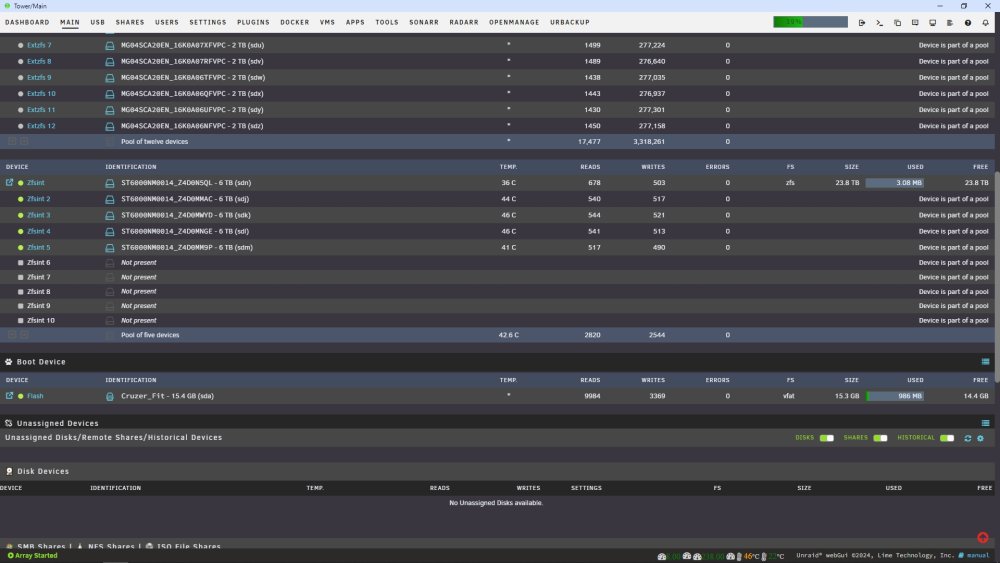This screenshot has width=1000, height=563.
Task: Click the File Manager copy icon
Action: tap(897, 22)
